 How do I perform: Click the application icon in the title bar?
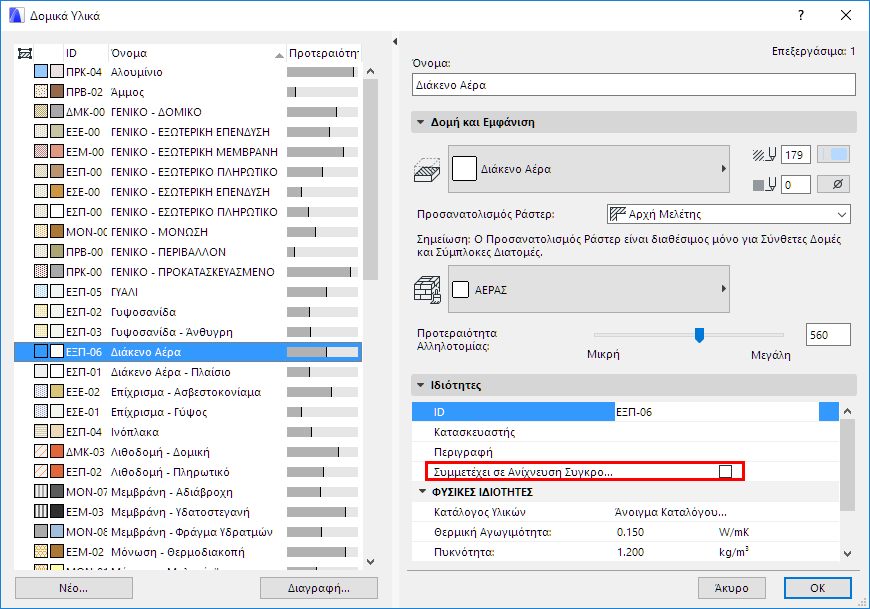14,15
